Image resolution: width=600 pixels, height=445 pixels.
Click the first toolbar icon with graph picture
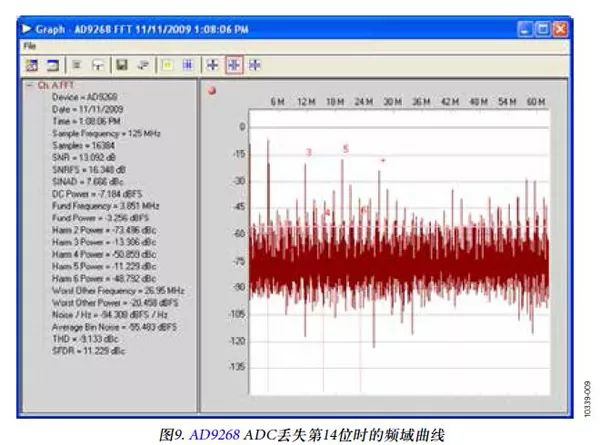(x=32, y=65)
